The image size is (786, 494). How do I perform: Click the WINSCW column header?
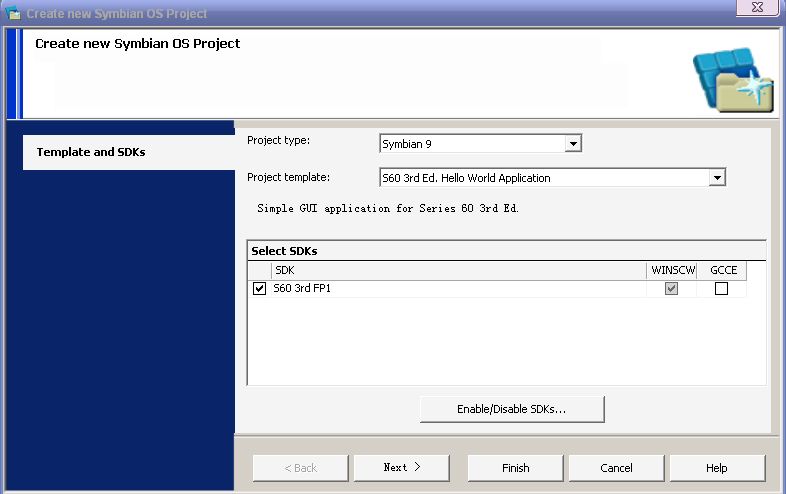tap(672, 270)
